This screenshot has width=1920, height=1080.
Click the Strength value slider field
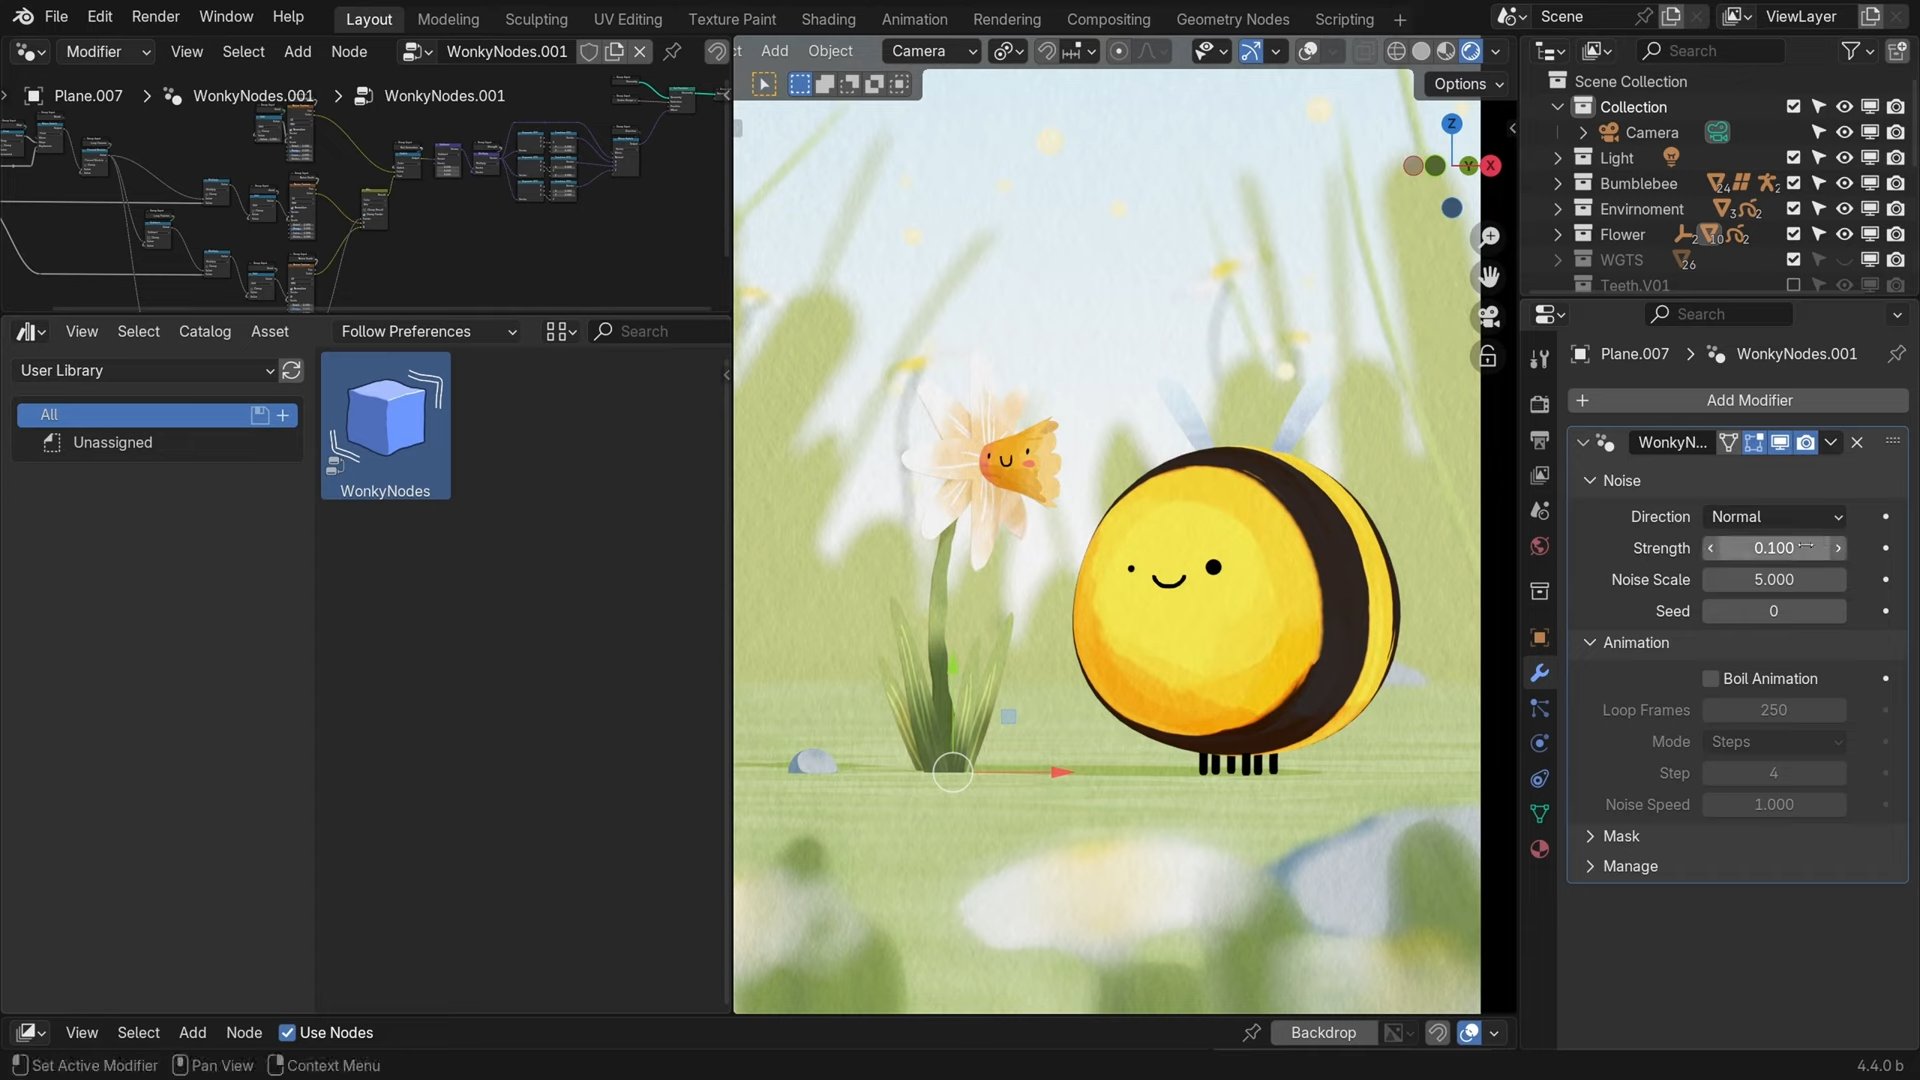[x=1773, y=548]
